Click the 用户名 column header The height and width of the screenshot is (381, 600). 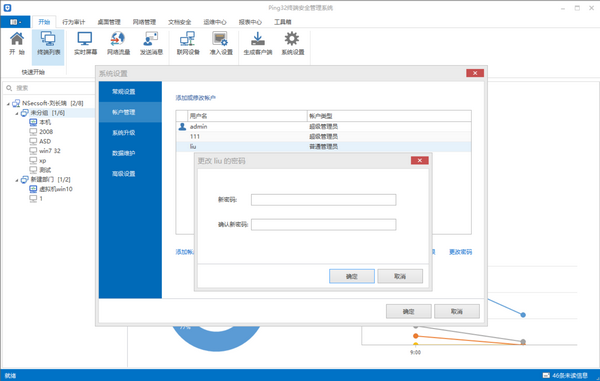pyautogui.click(x=247, y=116)
